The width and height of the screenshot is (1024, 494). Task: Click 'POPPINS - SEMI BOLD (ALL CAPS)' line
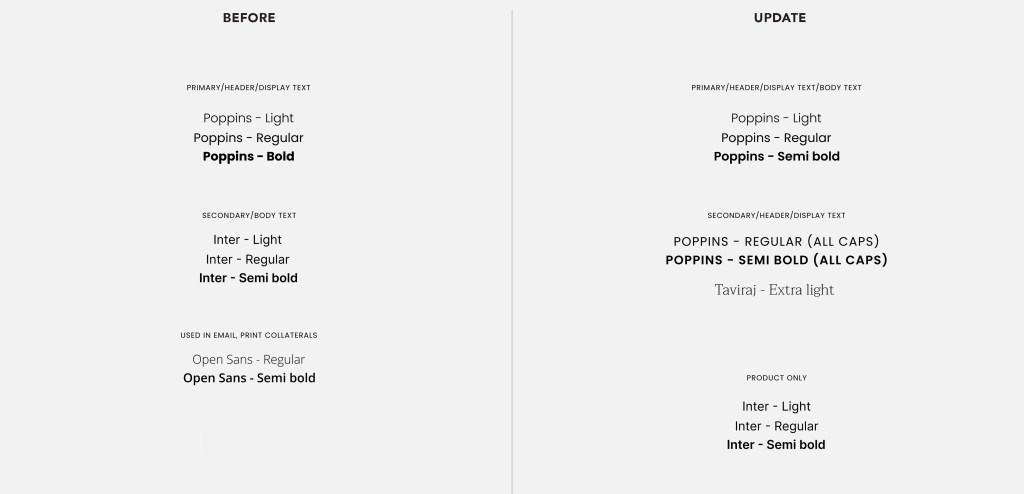(x=776, y=260)
